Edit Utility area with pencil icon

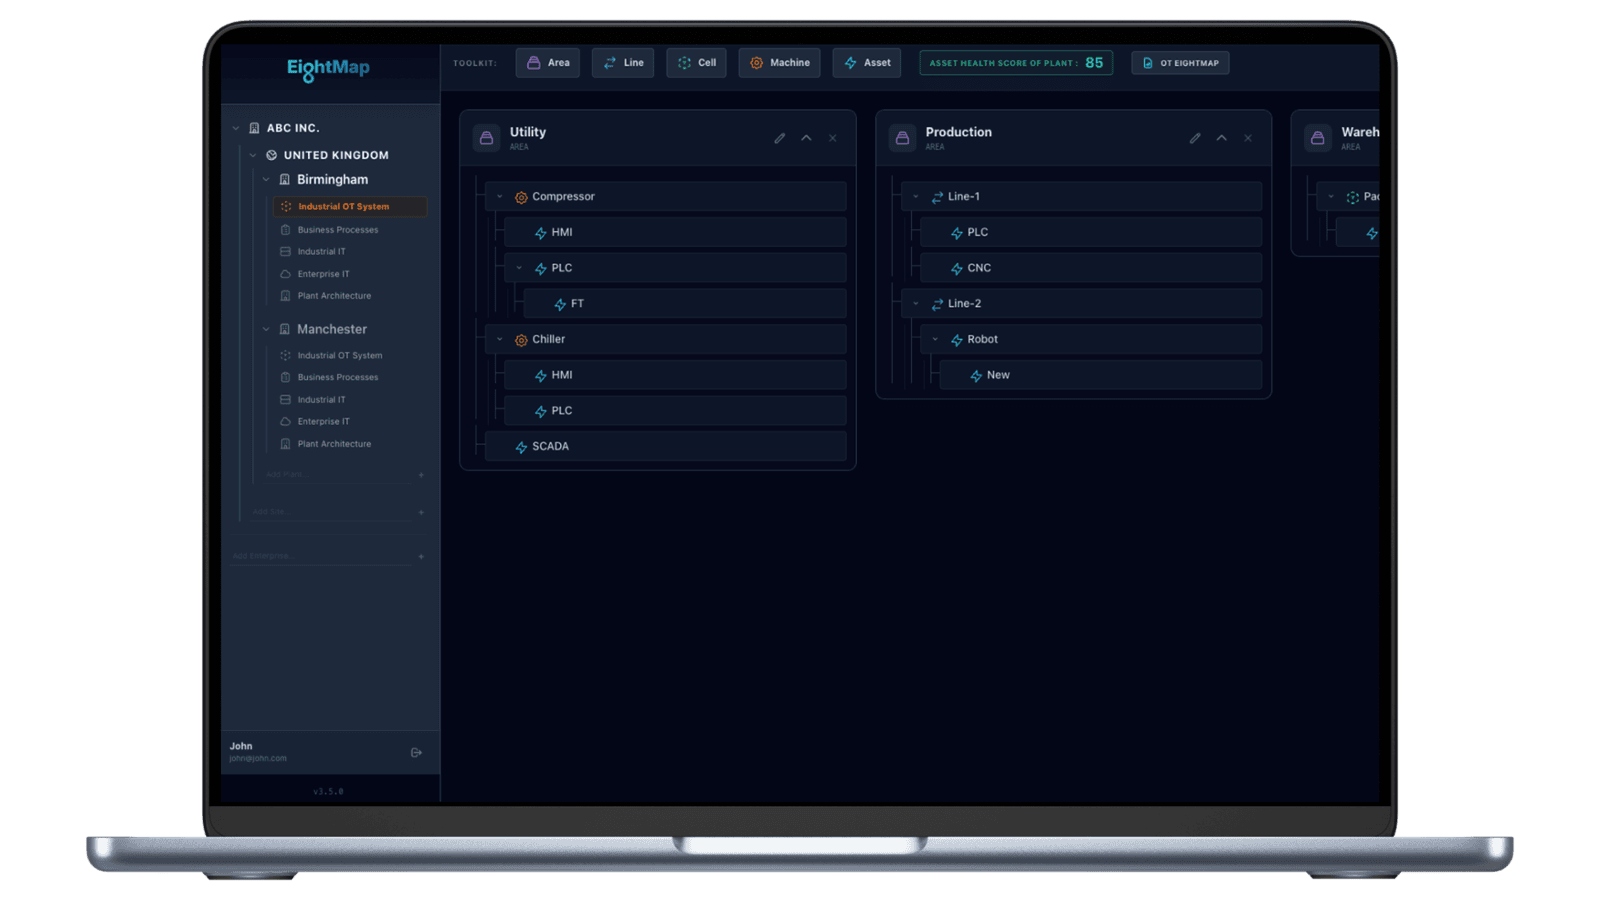pyautogui.click(x=779, y=138)
